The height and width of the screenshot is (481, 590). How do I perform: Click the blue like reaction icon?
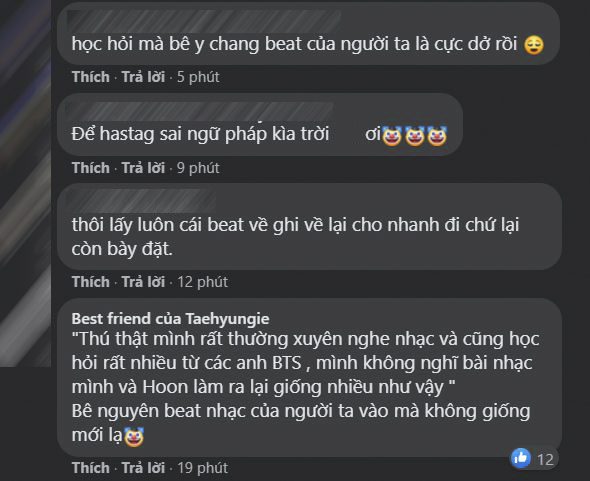(x=521, y=458)
